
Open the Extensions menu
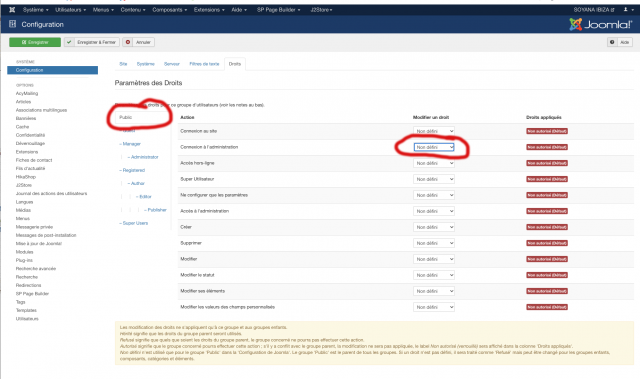209,9
